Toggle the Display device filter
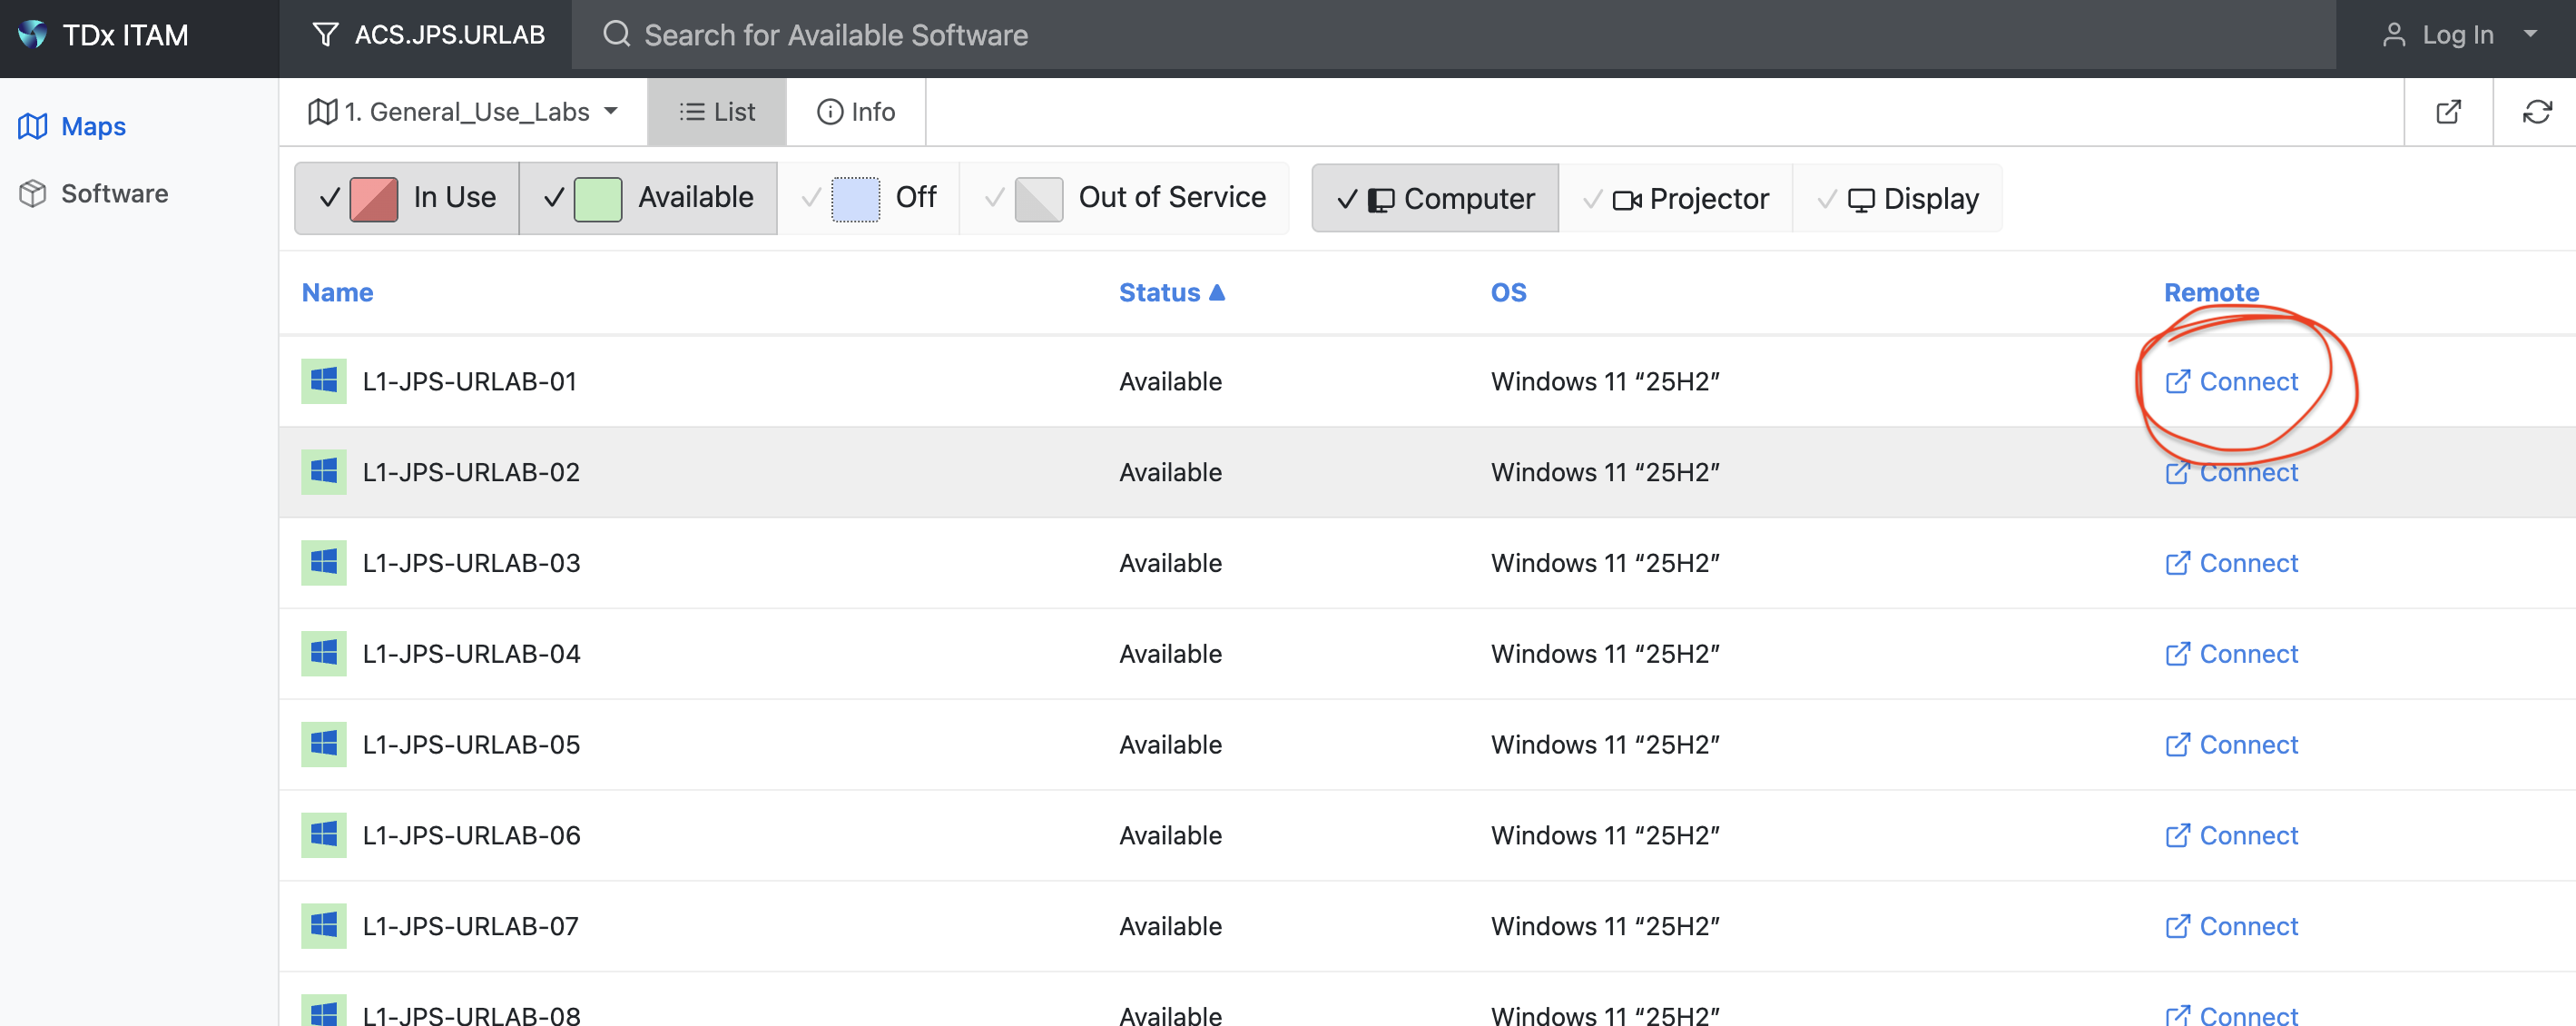This screenshot has height=1026, width=2576. [x=1897, y=199]
